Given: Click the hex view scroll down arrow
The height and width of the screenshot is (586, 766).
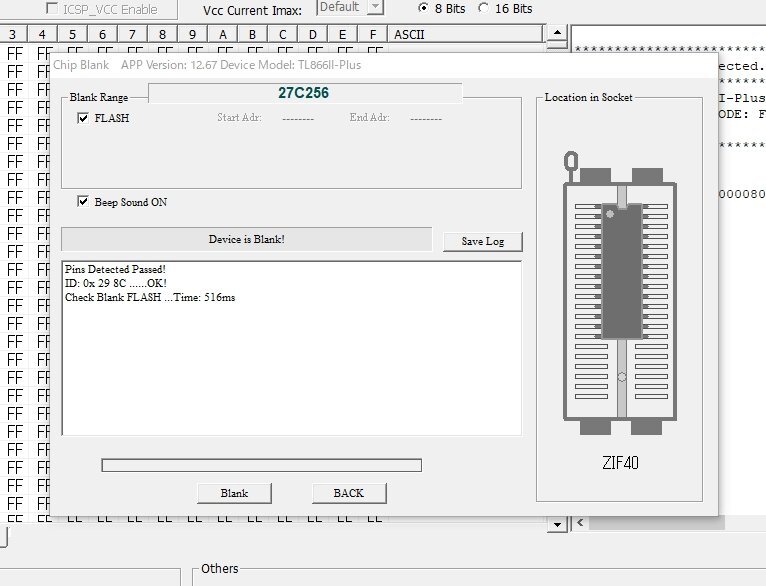Looking at the screenshot, I should pos(558,524).
